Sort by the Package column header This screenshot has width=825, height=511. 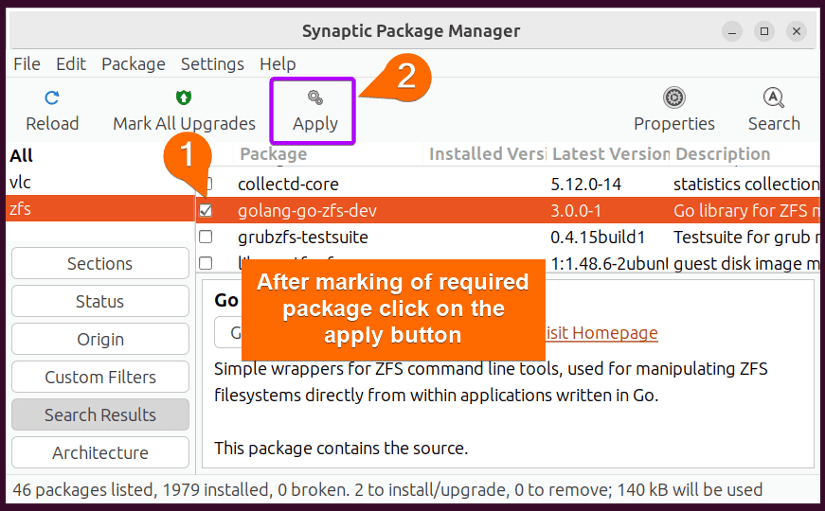pos(329,154)
